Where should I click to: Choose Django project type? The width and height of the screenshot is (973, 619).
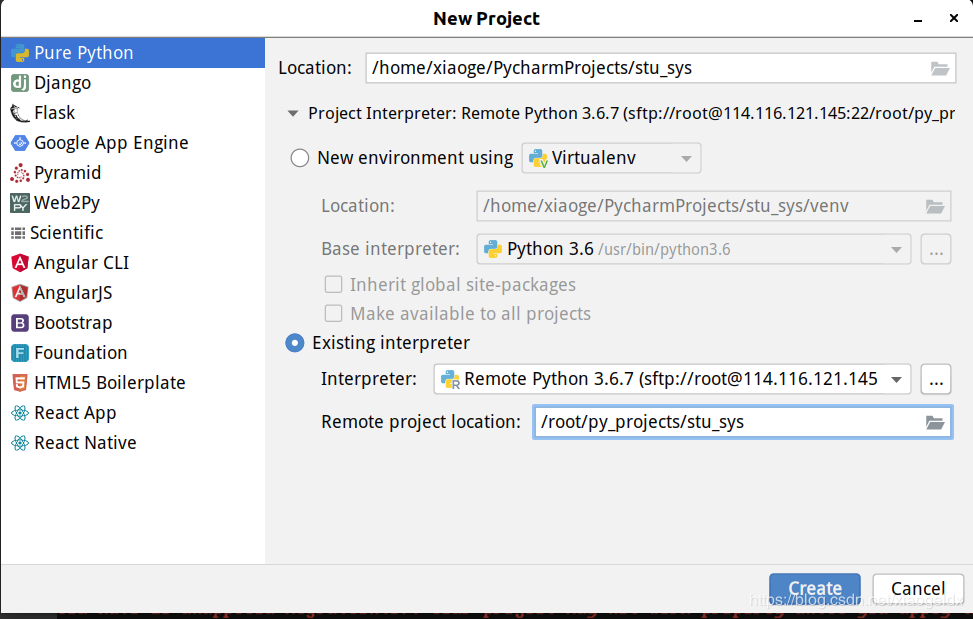tap(133, 83)
